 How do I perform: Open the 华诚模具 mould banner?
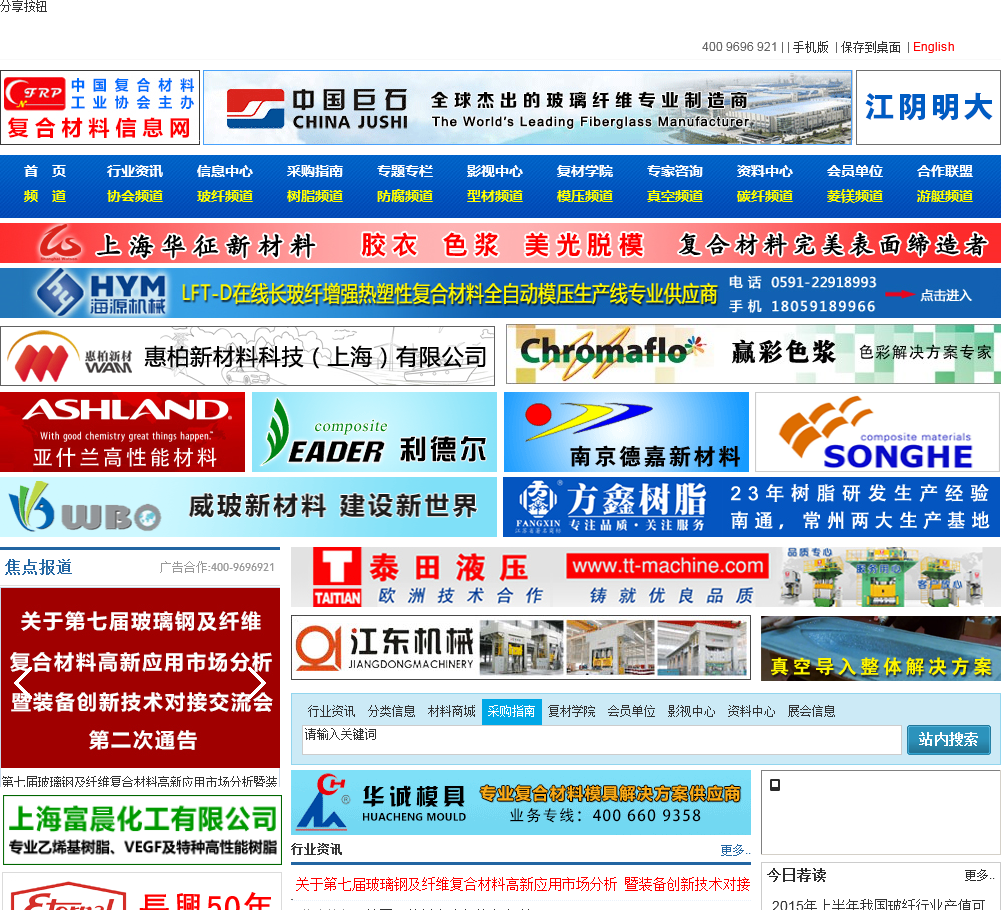[521, 803]
